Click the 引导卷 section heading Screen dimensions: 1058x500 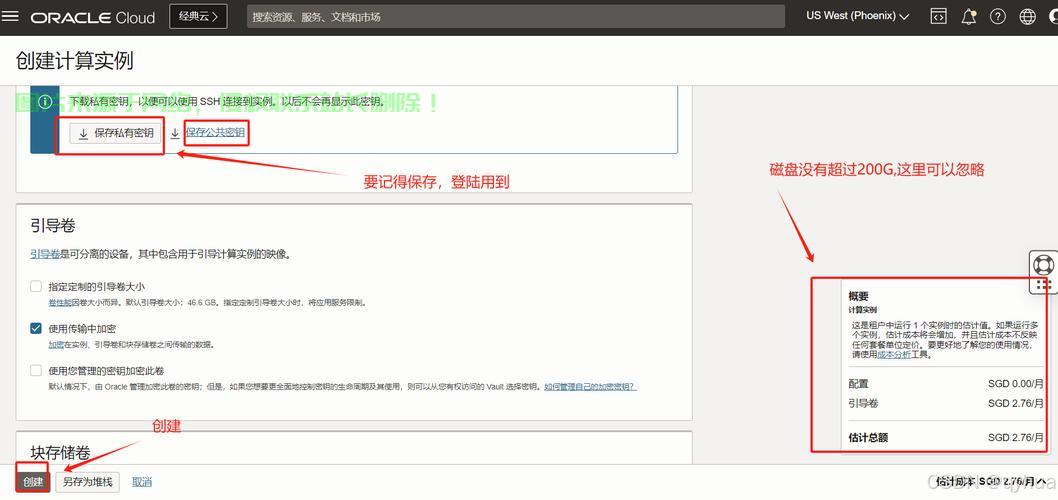coord(53,225)
